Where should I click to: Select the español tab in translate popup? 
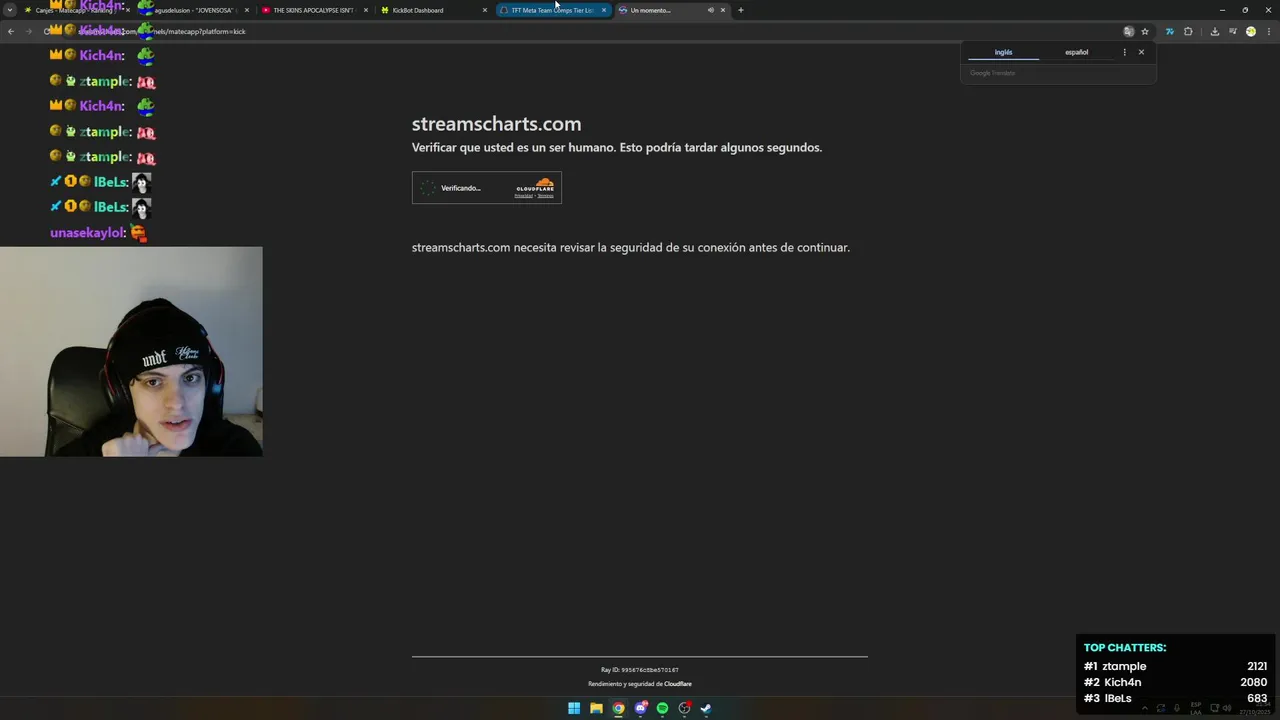click(x=1076, y=52)
